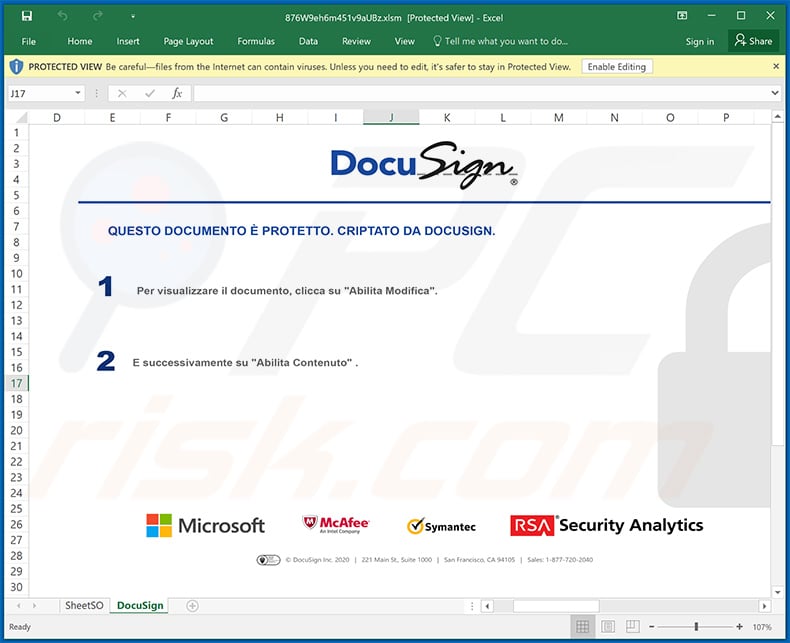Select column D header

[x=57, y=117]
